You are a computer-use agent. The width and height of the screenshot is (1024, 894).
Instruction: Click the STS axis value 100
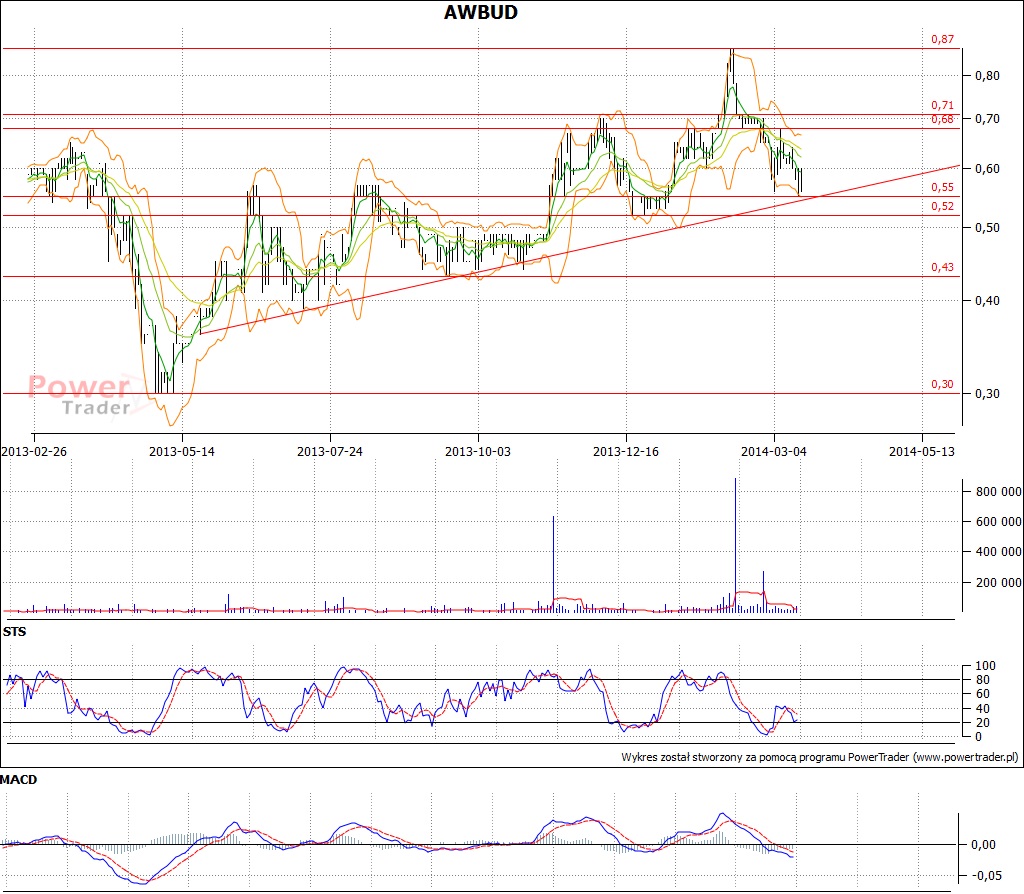click(x=985, y=666)
